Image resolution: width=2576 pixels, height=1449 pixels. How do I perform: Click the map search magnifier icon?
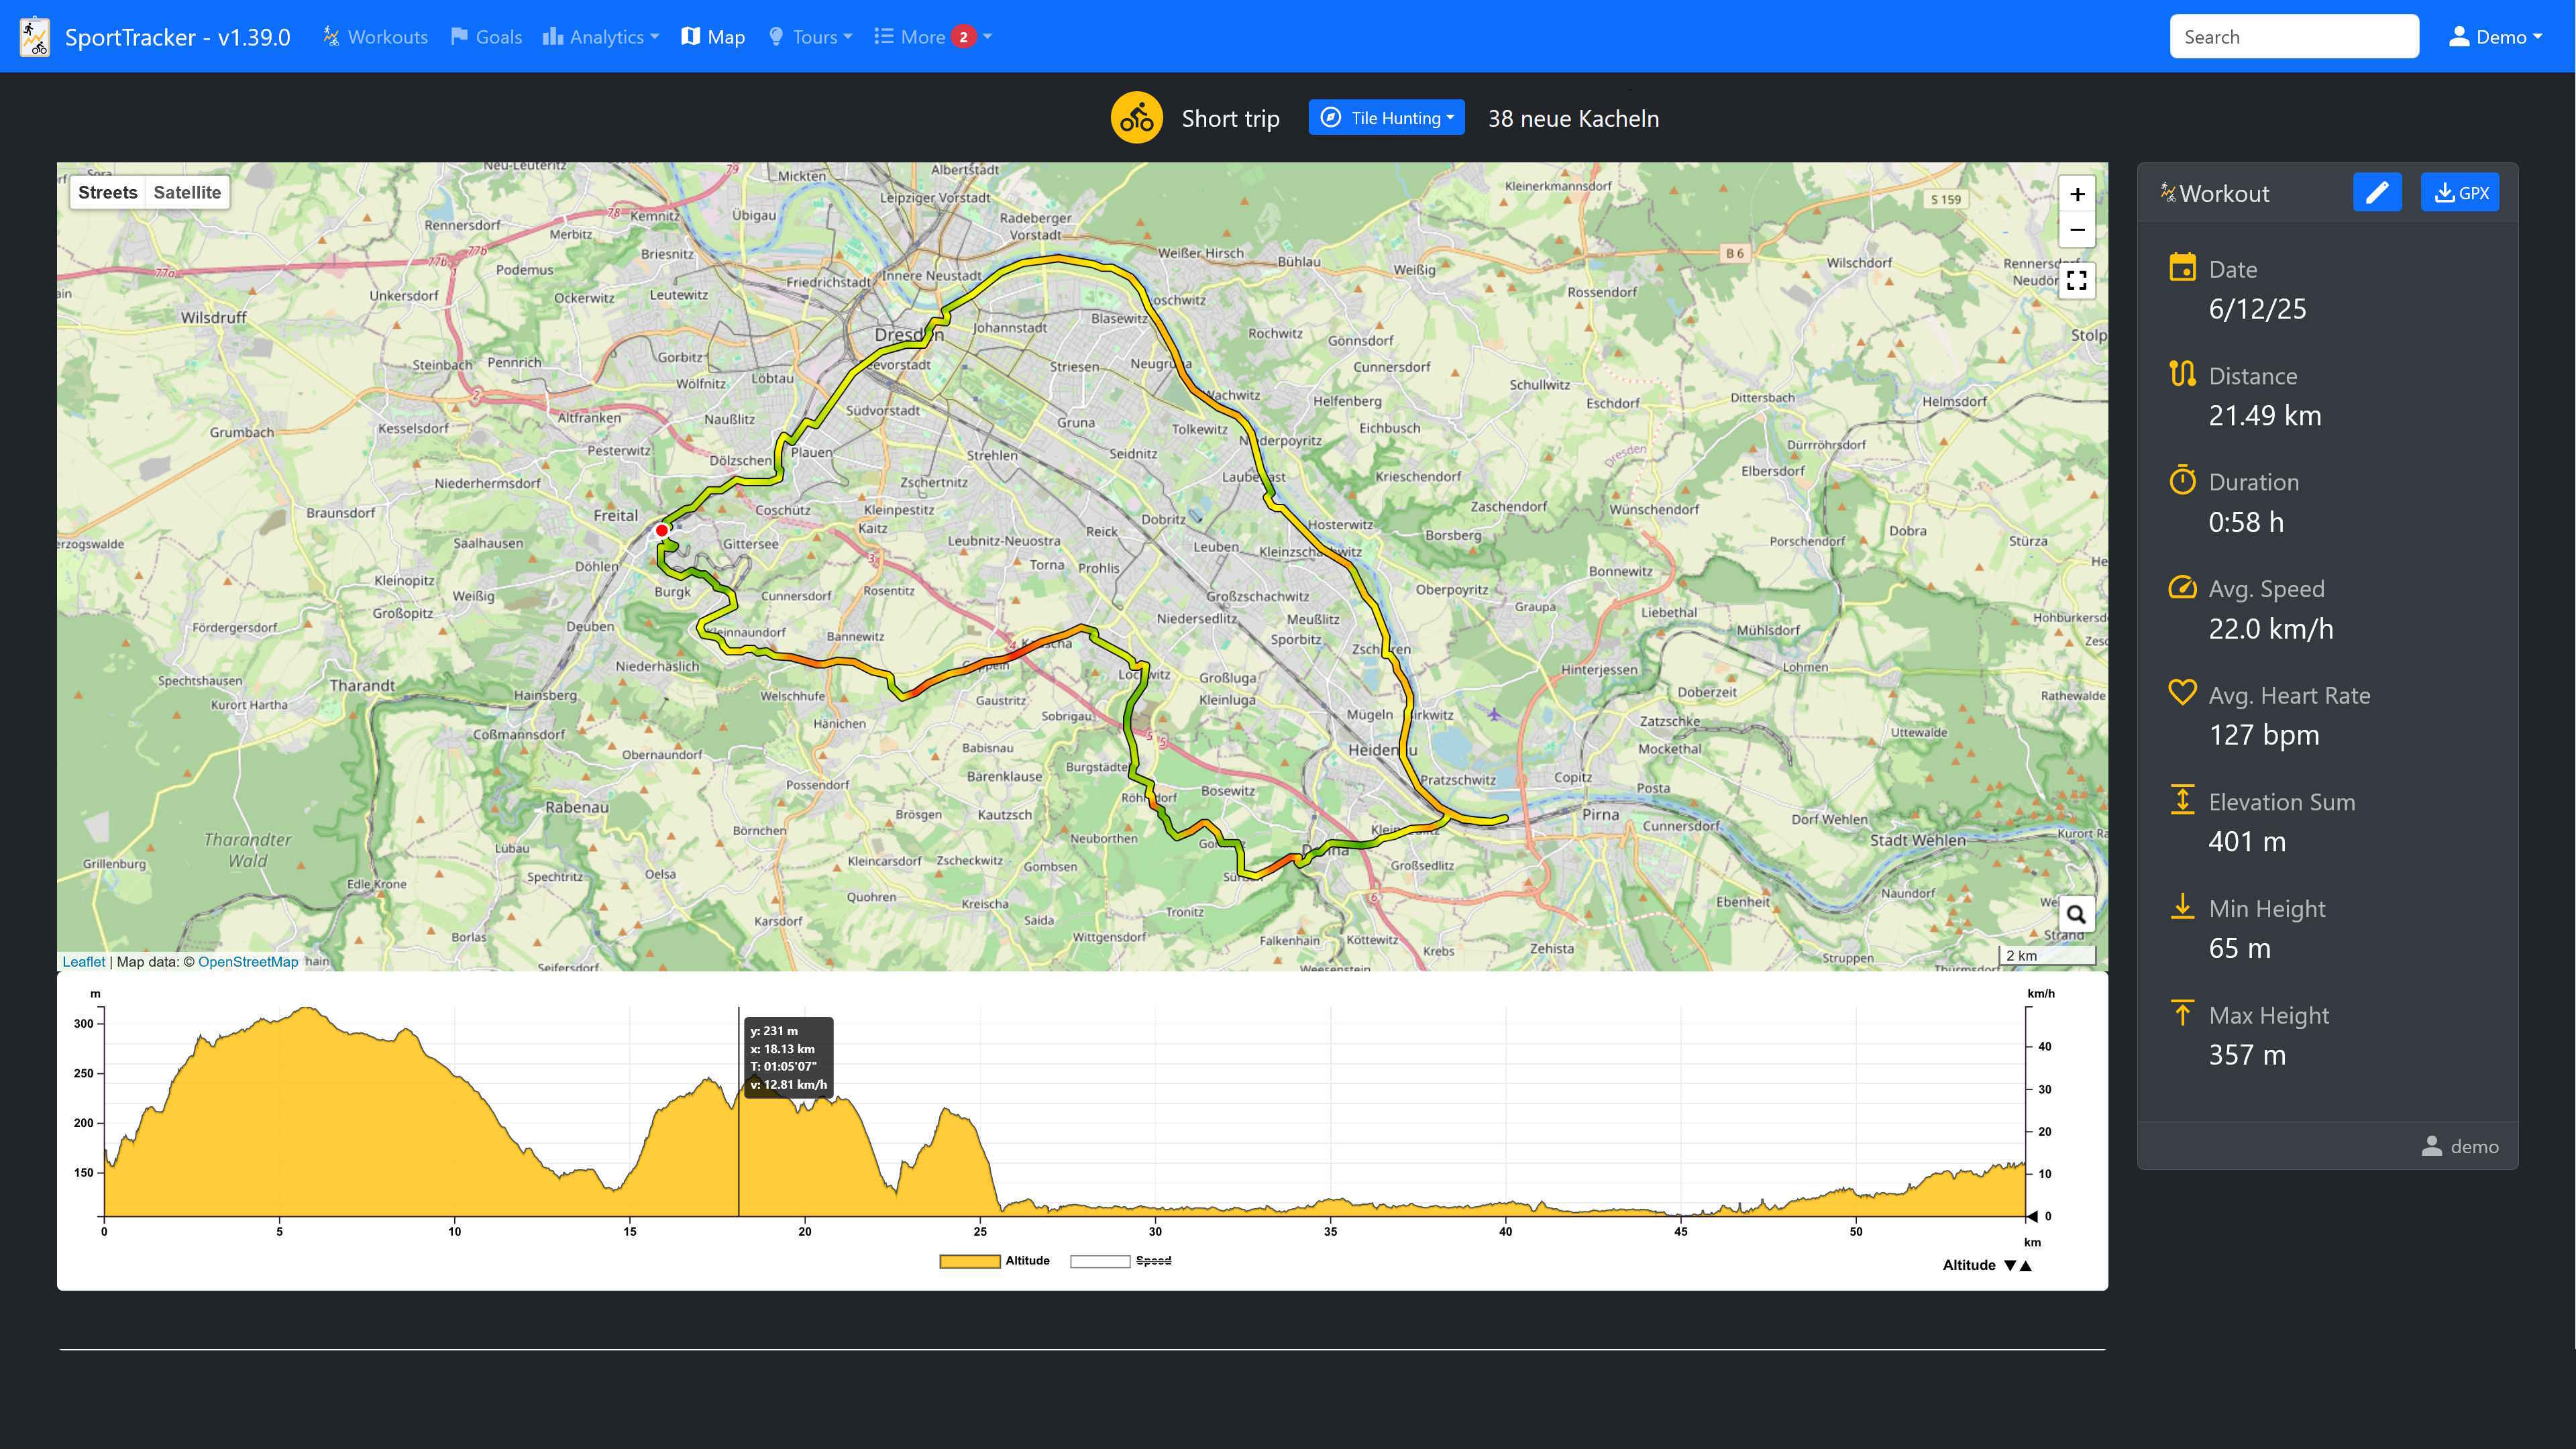click(2076, 914)
